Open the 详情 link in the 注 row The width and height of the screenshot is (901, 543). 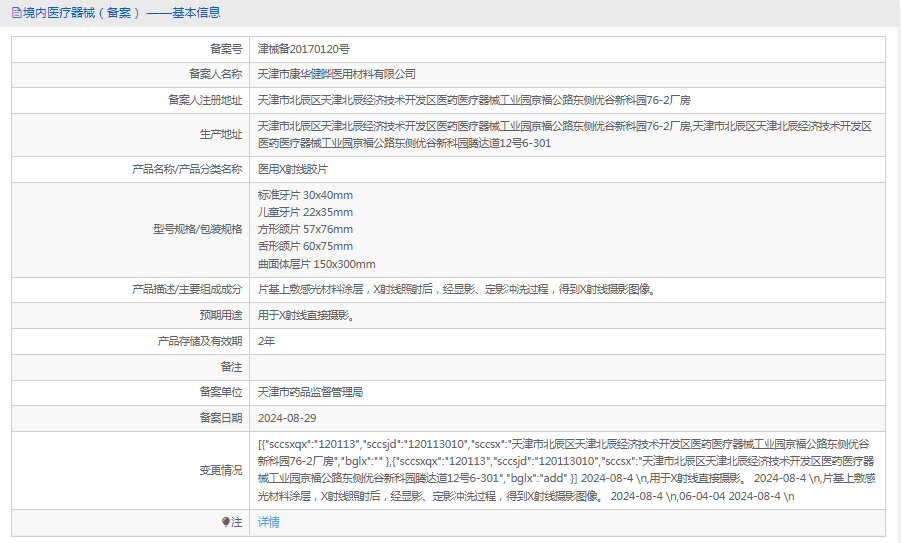pos(268,522)
